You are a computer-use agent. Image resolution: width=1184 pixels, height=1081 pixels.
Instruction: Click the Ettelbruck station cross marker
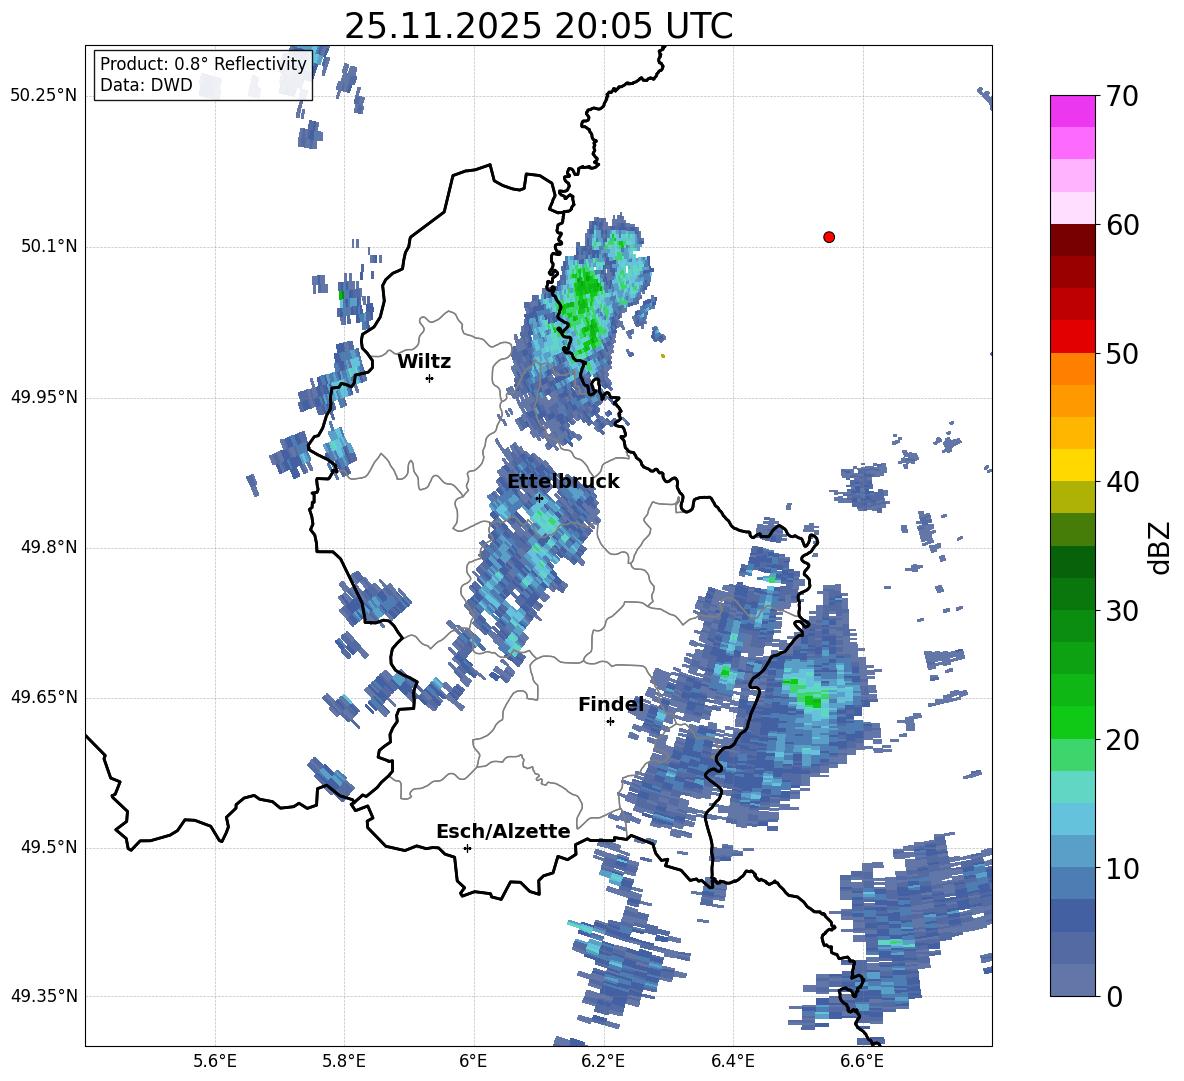(x=539, y=498)
